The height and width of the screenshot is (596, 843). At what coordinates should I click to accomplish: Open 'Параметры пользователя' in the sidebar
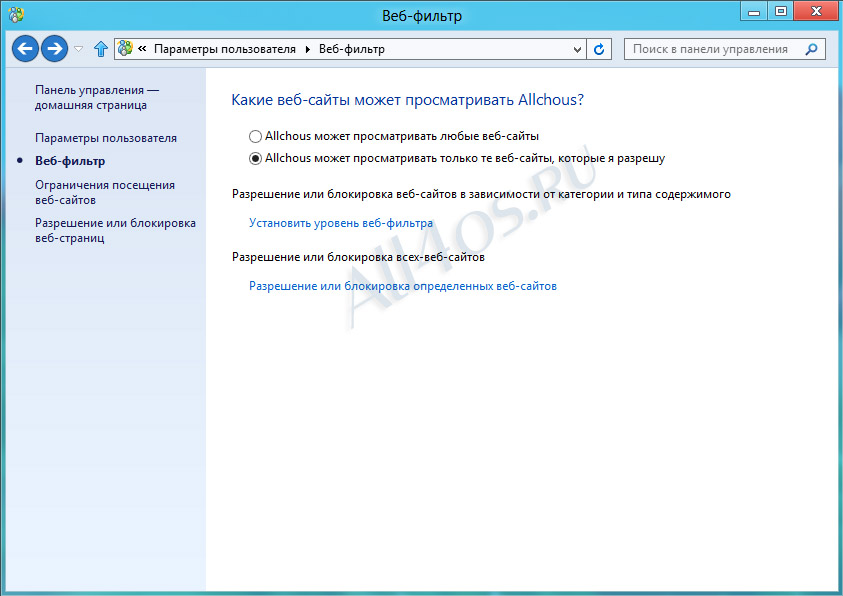pyautogui.click(x=106, y=138)
